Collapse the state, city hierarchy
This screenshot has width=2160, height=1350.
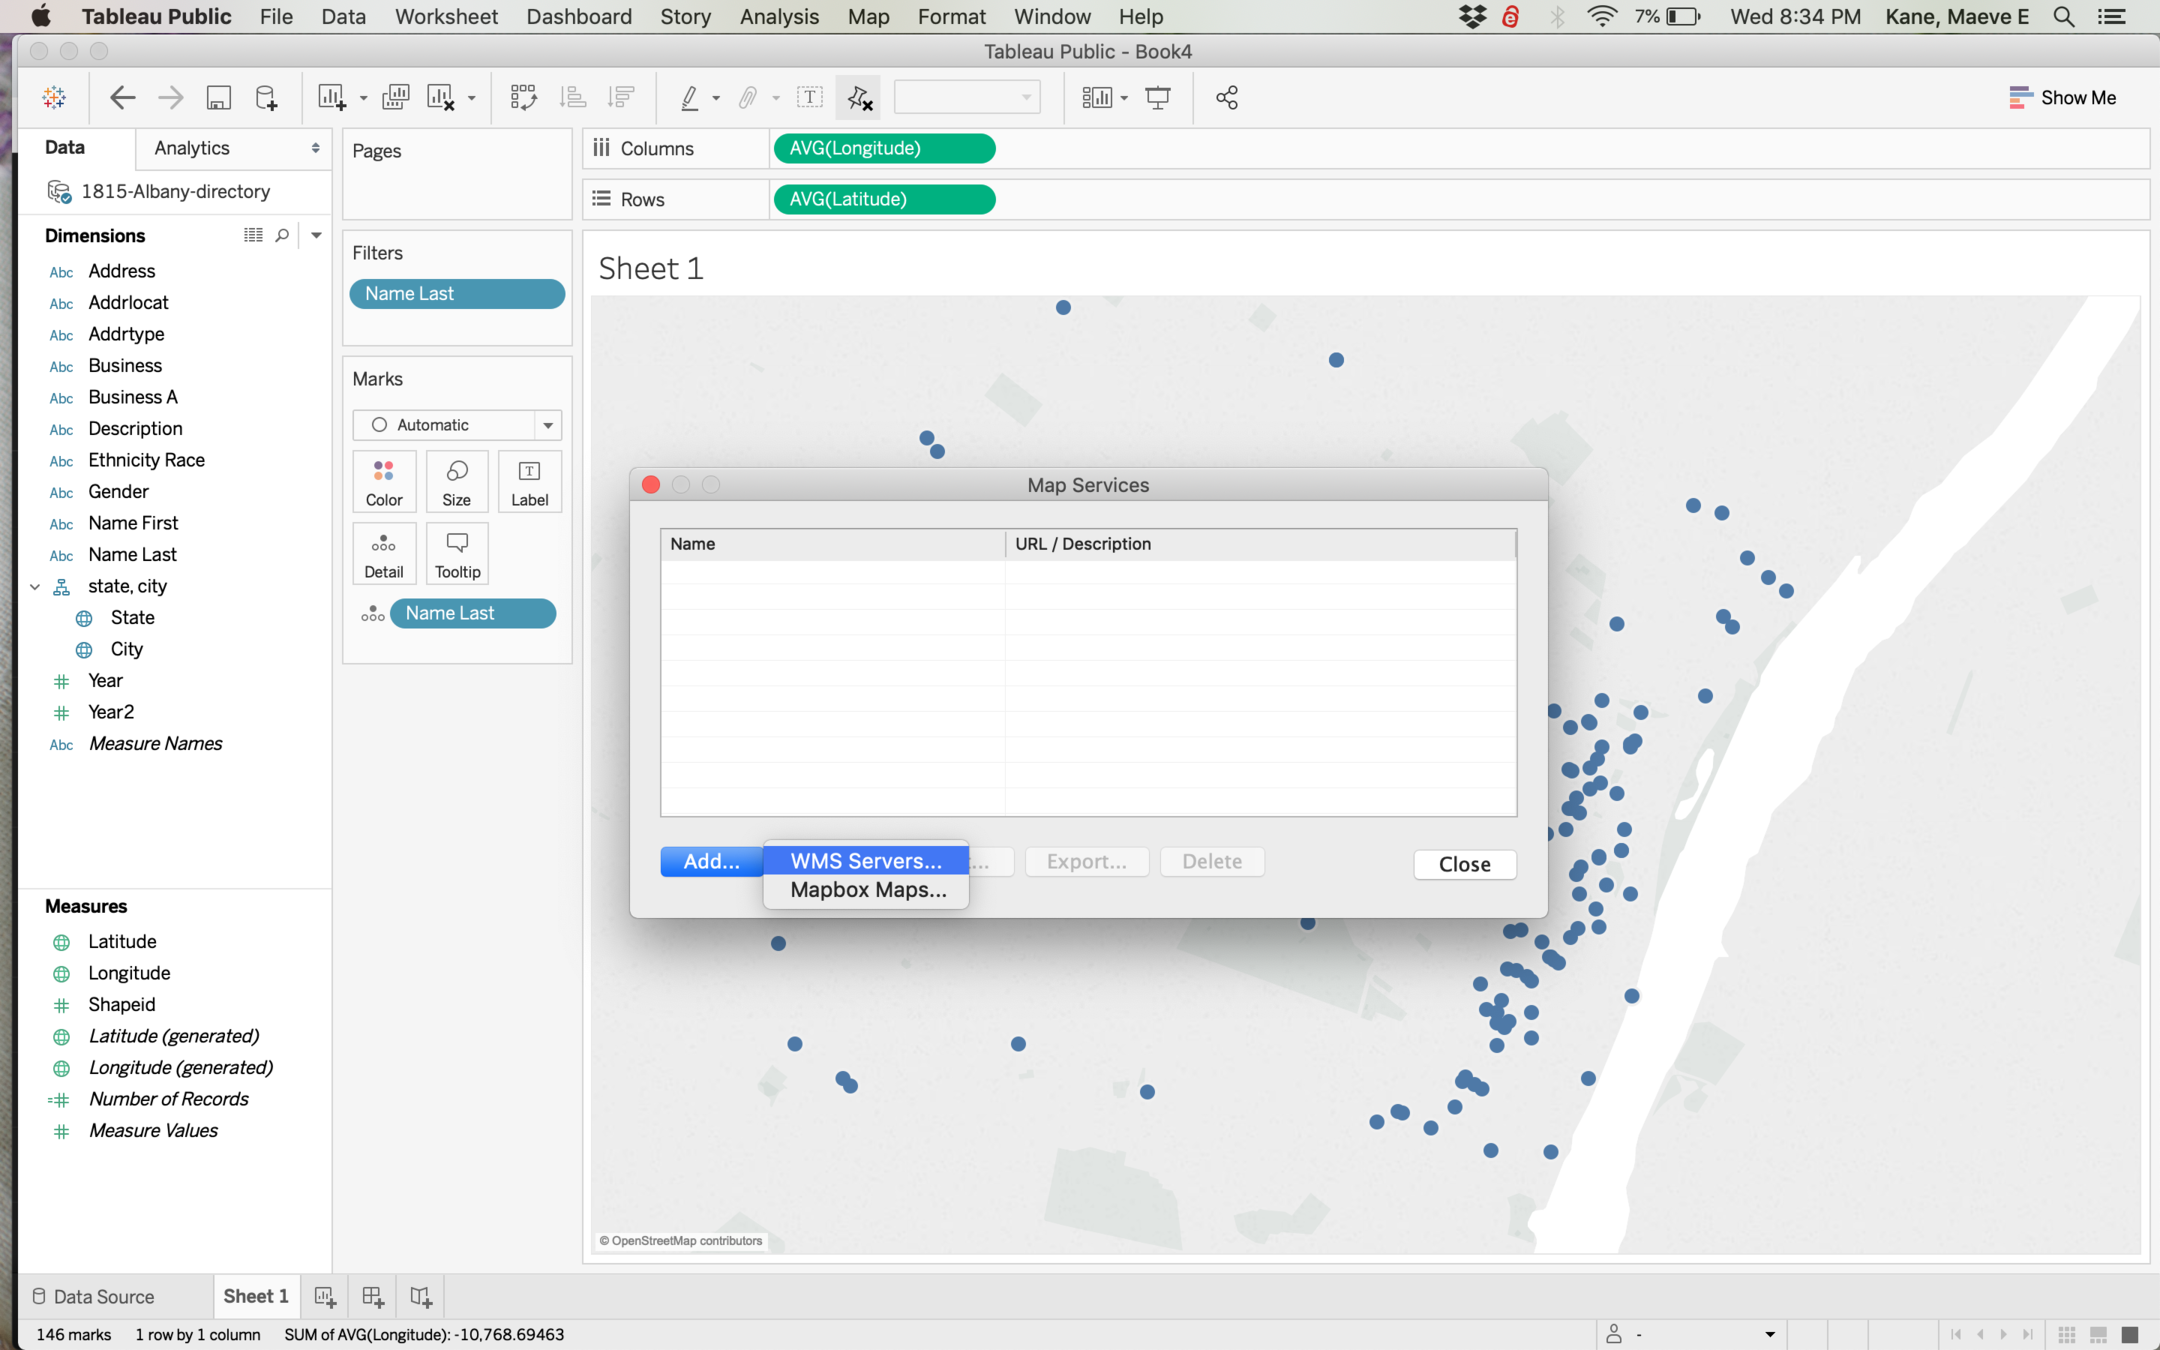[35, 586]
